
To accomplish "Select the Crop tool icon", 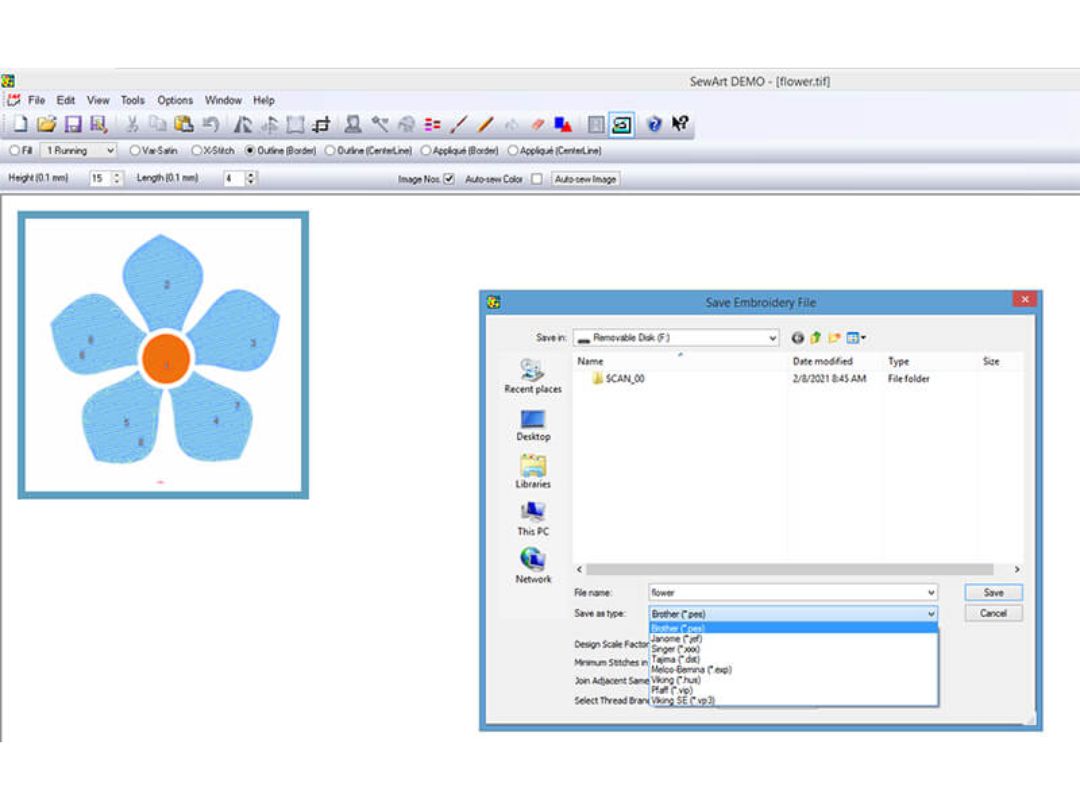I will tap(322, 124).
